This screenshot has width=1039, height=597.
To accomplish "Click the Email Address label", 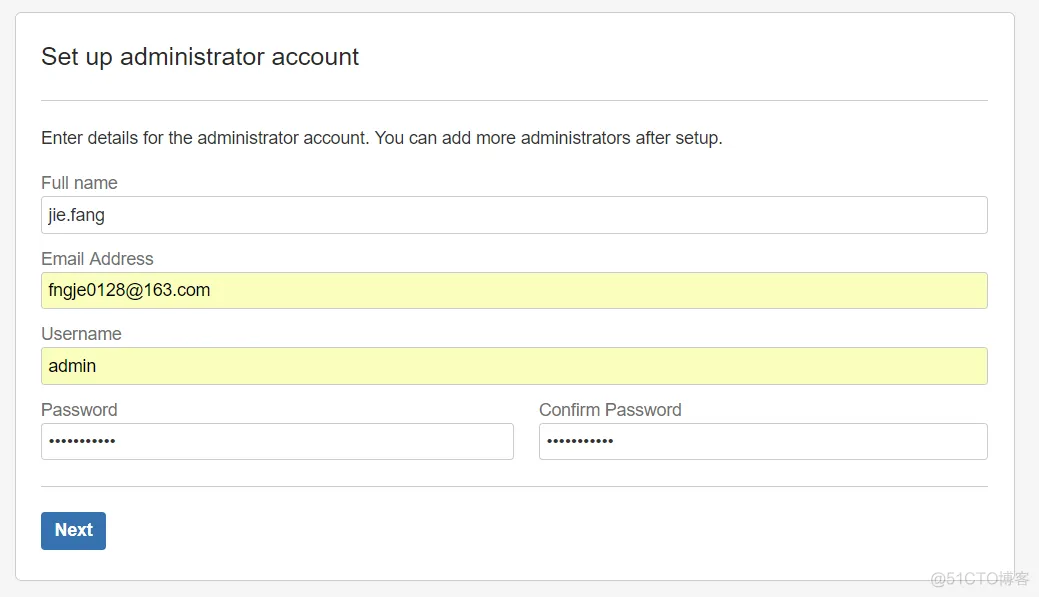I will (97, 258).
